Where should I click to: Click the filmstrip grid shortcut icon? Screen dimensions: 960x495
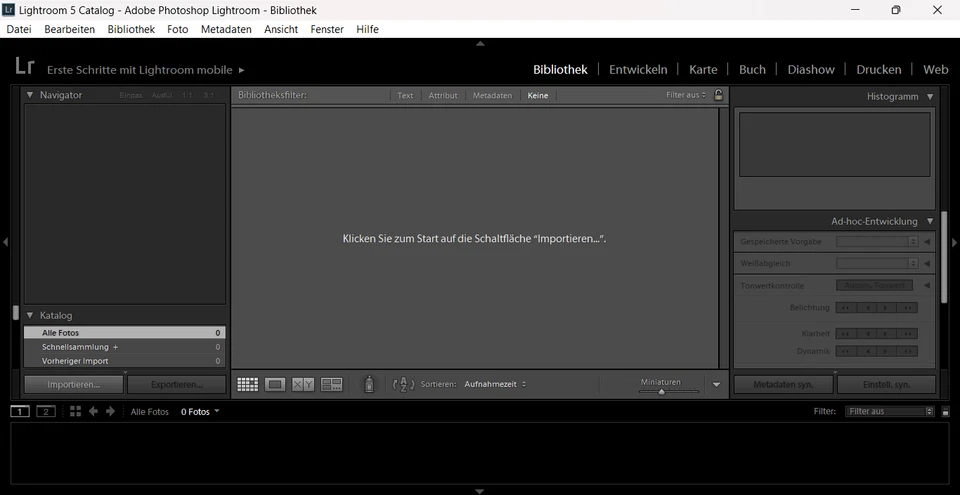(x=75, y=411)
